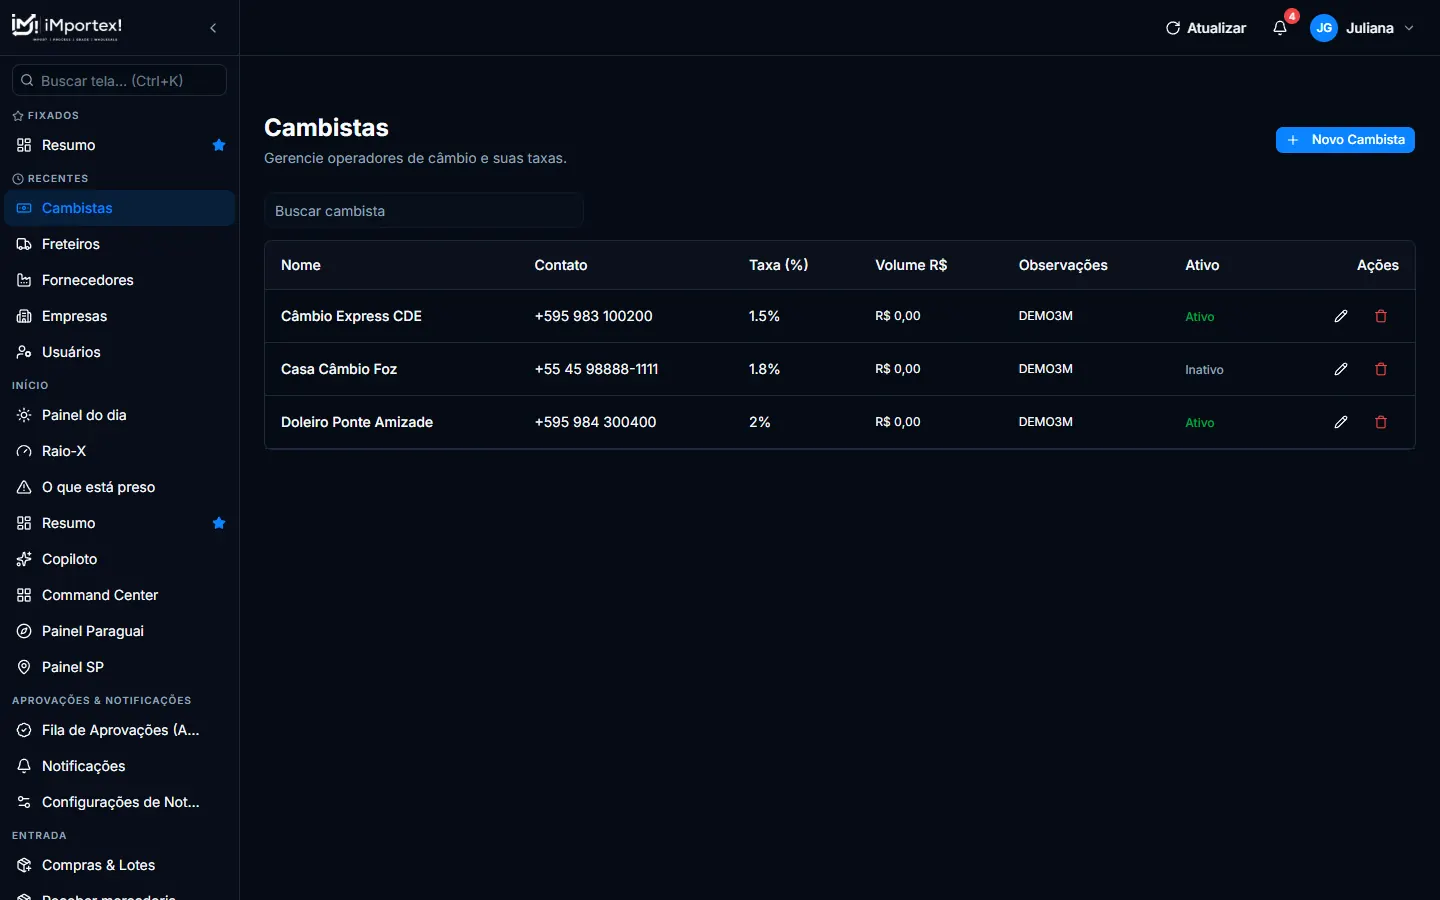1440x900 pixels.
Task: Open the Empresas page
Action: coord(120,316)
